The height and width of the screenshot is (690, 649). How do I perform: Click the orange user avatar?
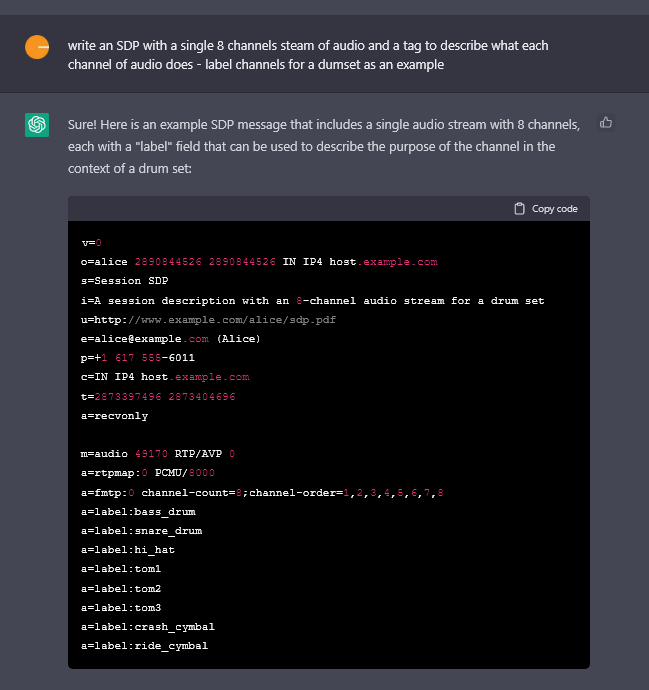pyautogui.click(x=37, y=47)
